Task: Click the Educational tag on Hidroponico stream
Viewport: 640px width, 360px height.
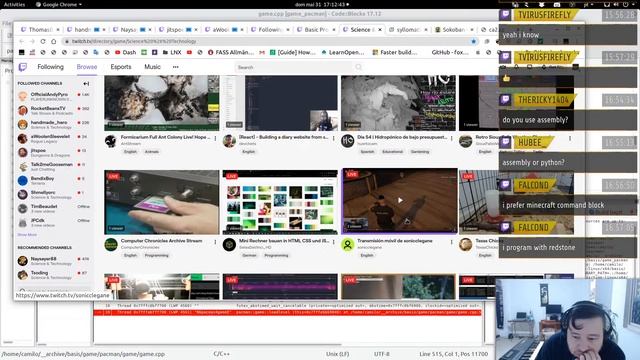Action: [392, 151]
